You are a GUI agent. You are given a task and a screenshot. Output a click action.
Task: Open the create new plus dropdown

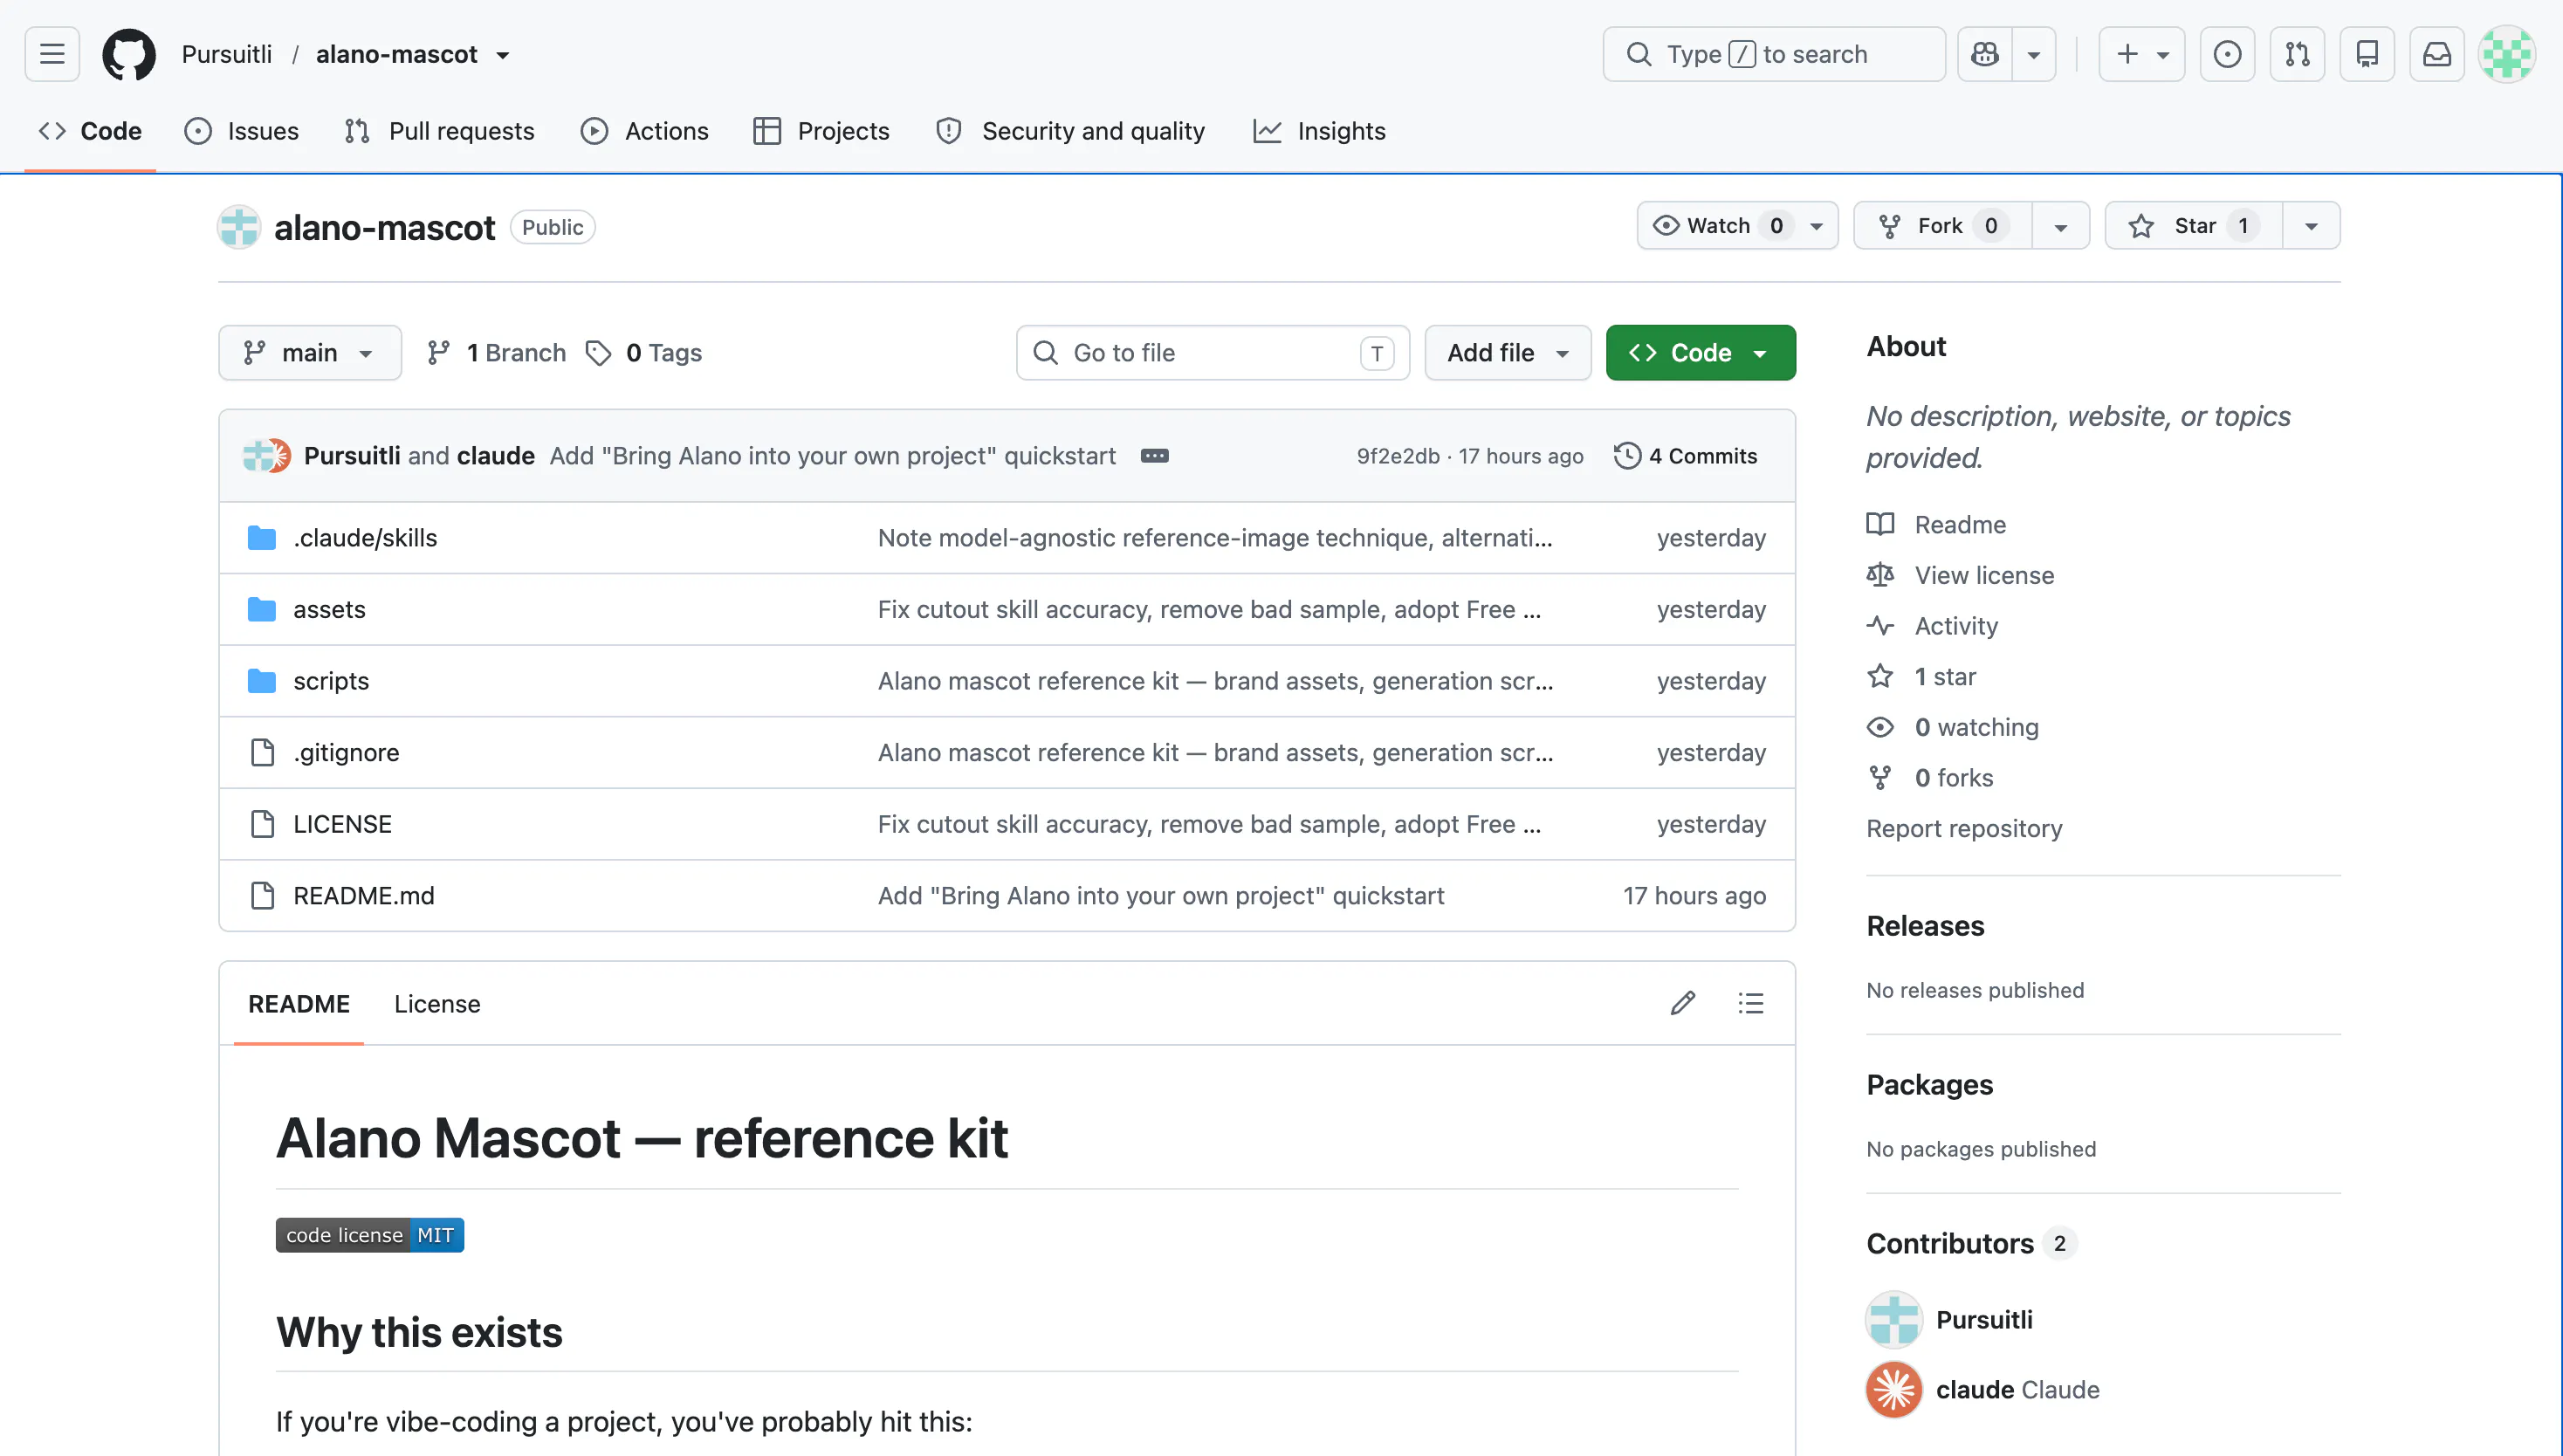tap(2141, 54)
